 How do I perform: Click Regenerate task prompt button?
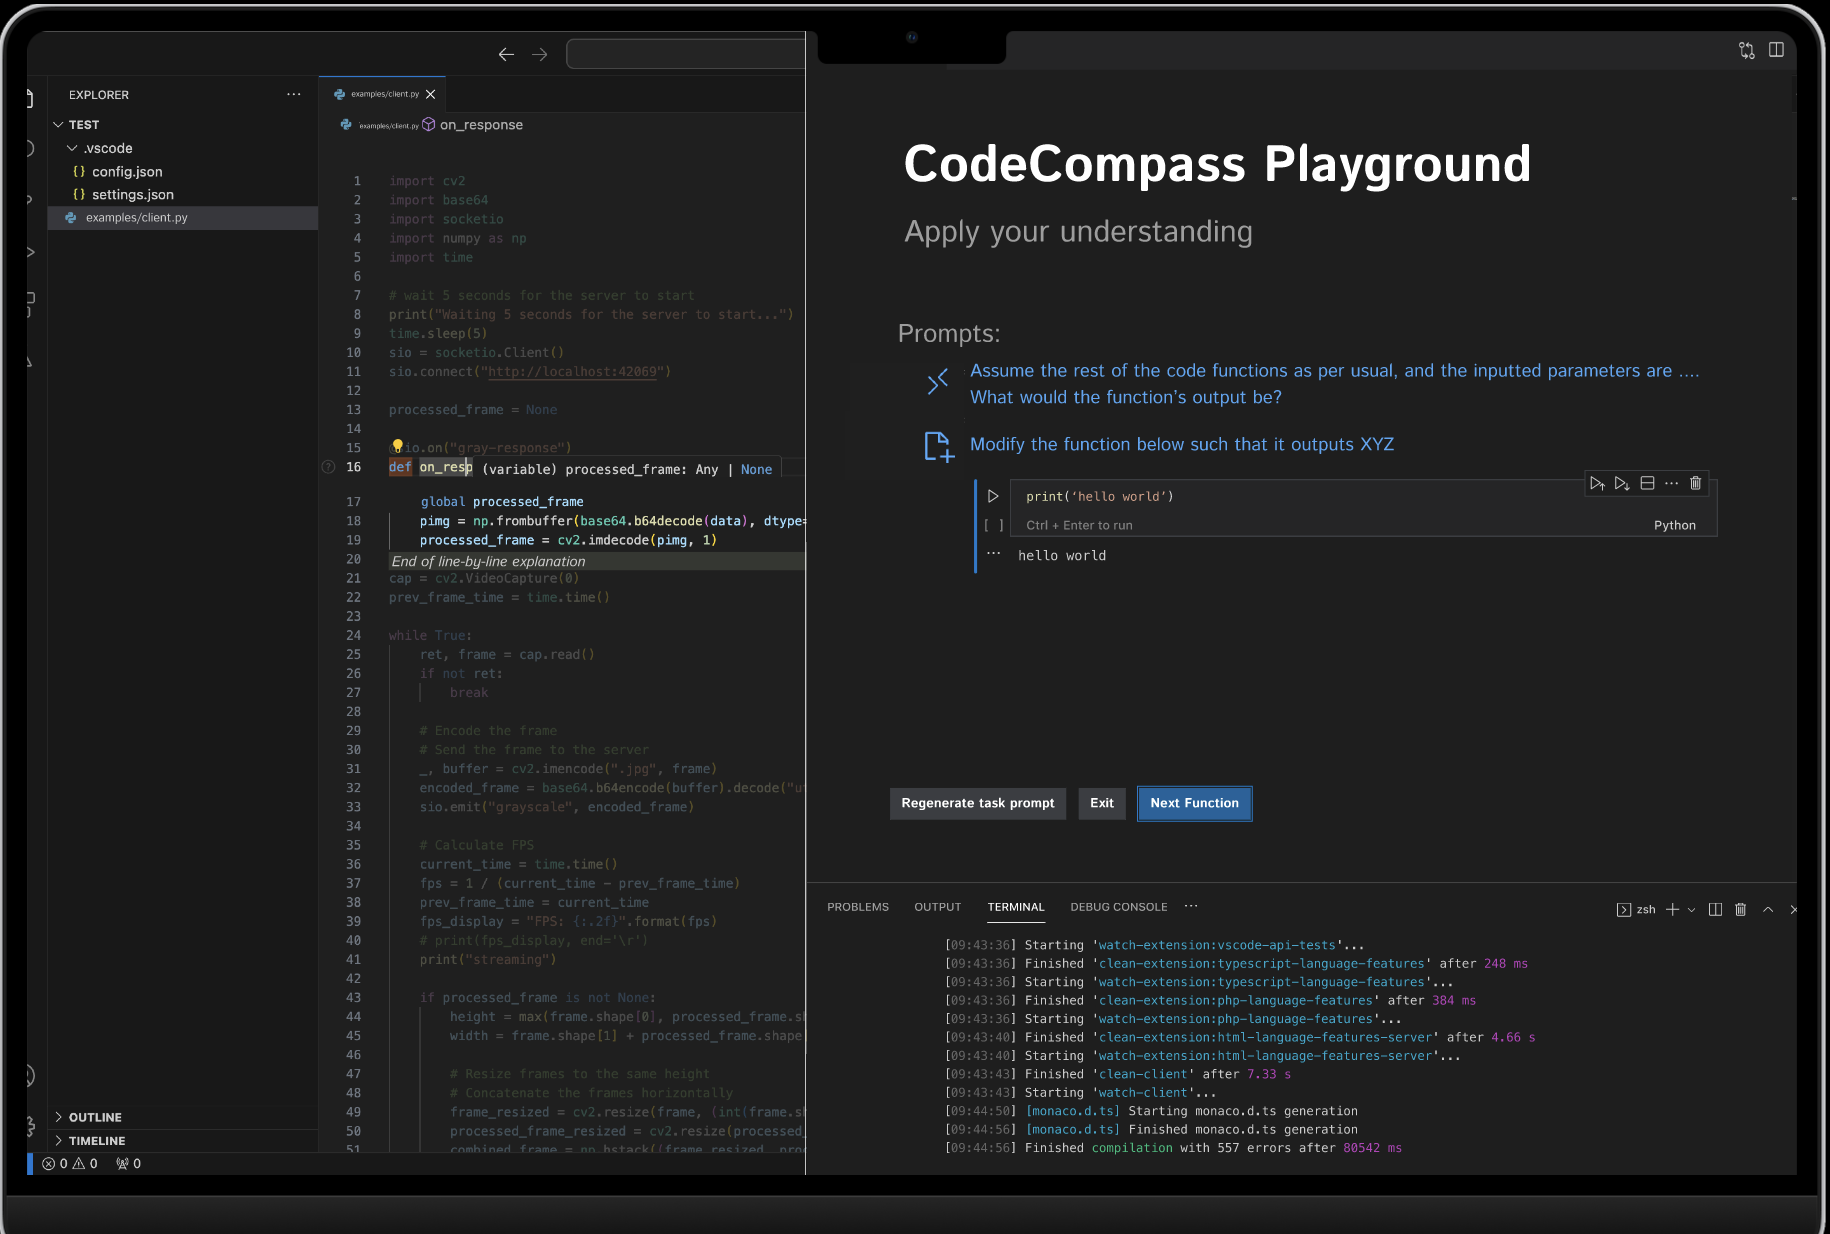tap(978, 803)
